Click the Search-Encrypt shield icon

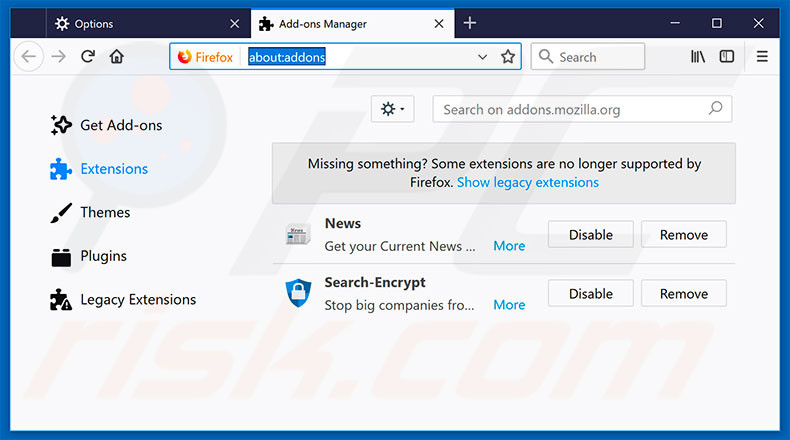pyautogui.click(x=298, y=293)
